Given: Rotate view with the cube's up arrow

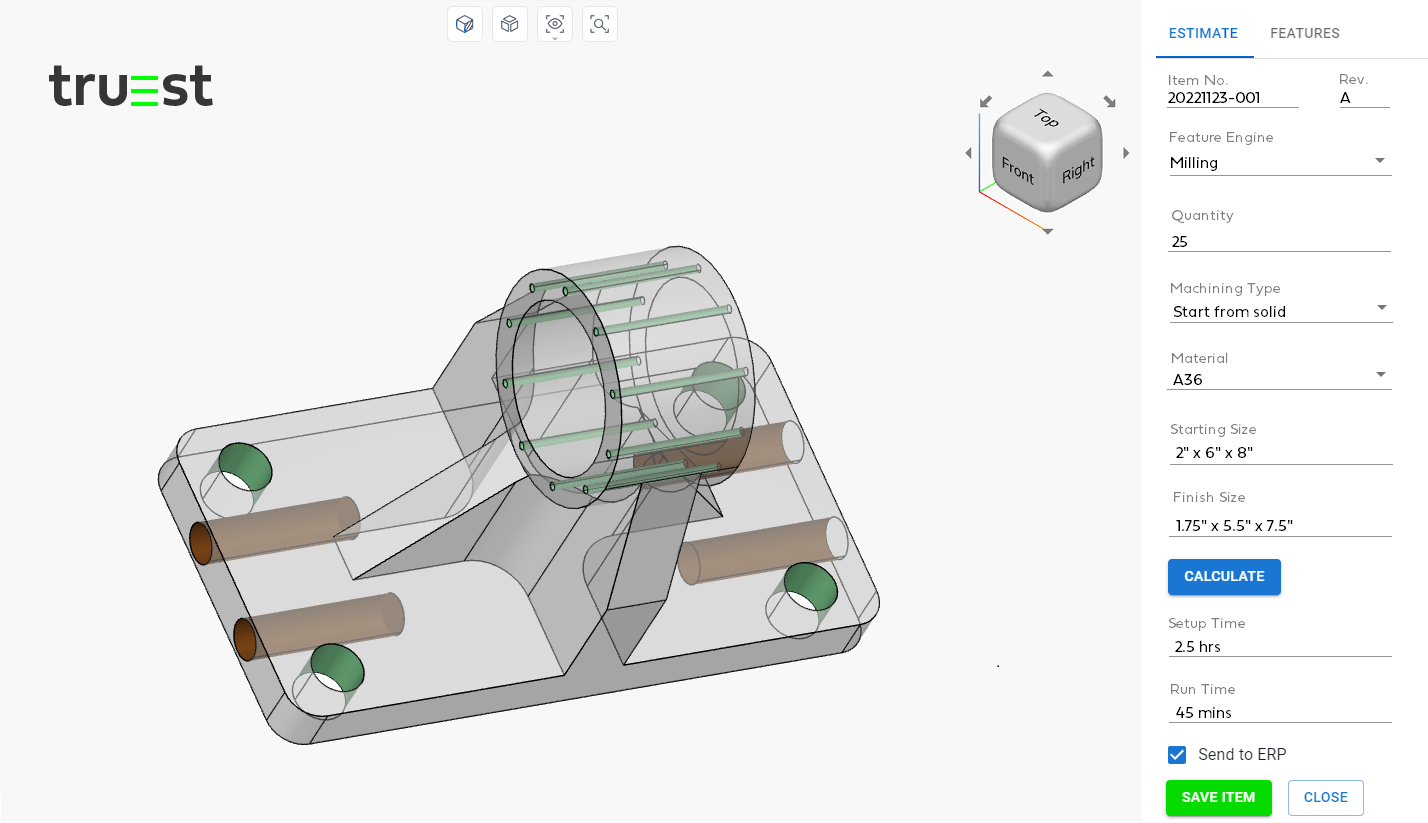Looking at the screenshot, I should [1047, 74].
